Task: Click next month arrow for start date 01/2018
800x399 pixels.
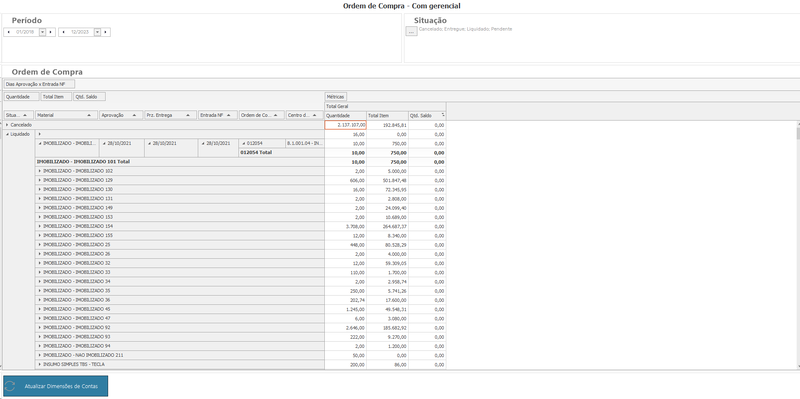Action: [51, 32]
